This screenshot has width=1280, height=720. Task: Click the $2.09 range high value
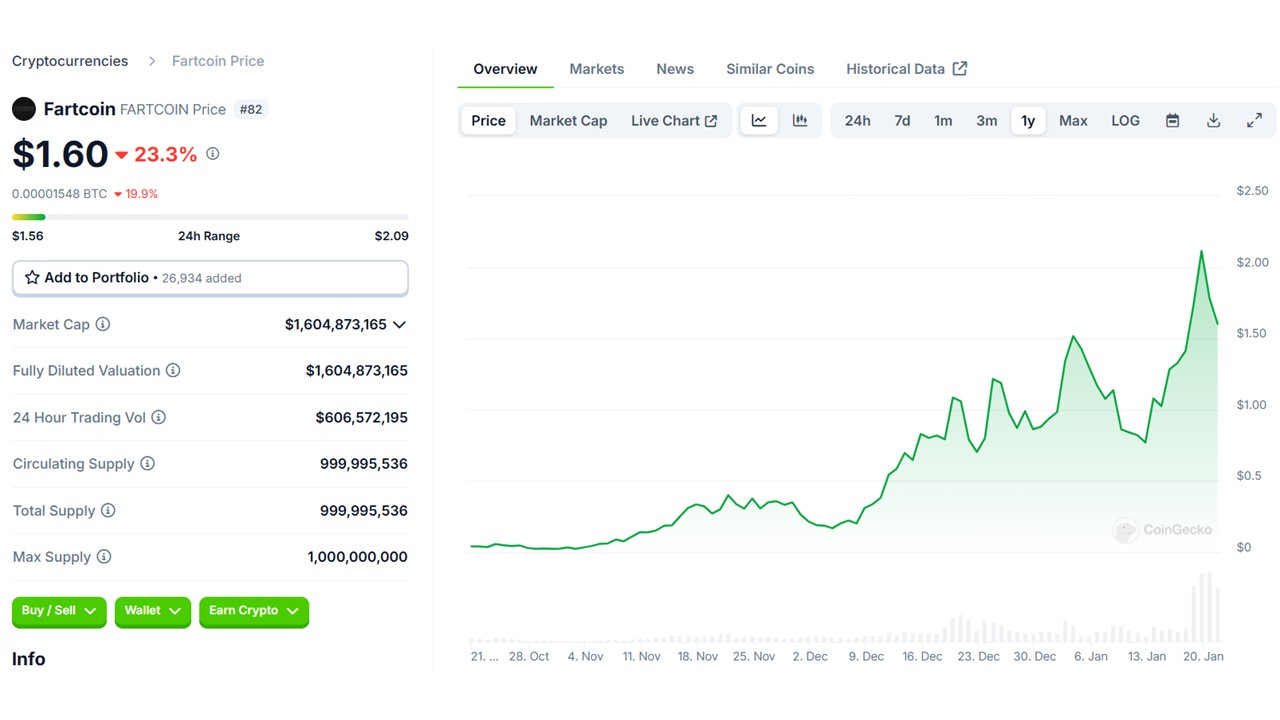[x=391, y=236]
